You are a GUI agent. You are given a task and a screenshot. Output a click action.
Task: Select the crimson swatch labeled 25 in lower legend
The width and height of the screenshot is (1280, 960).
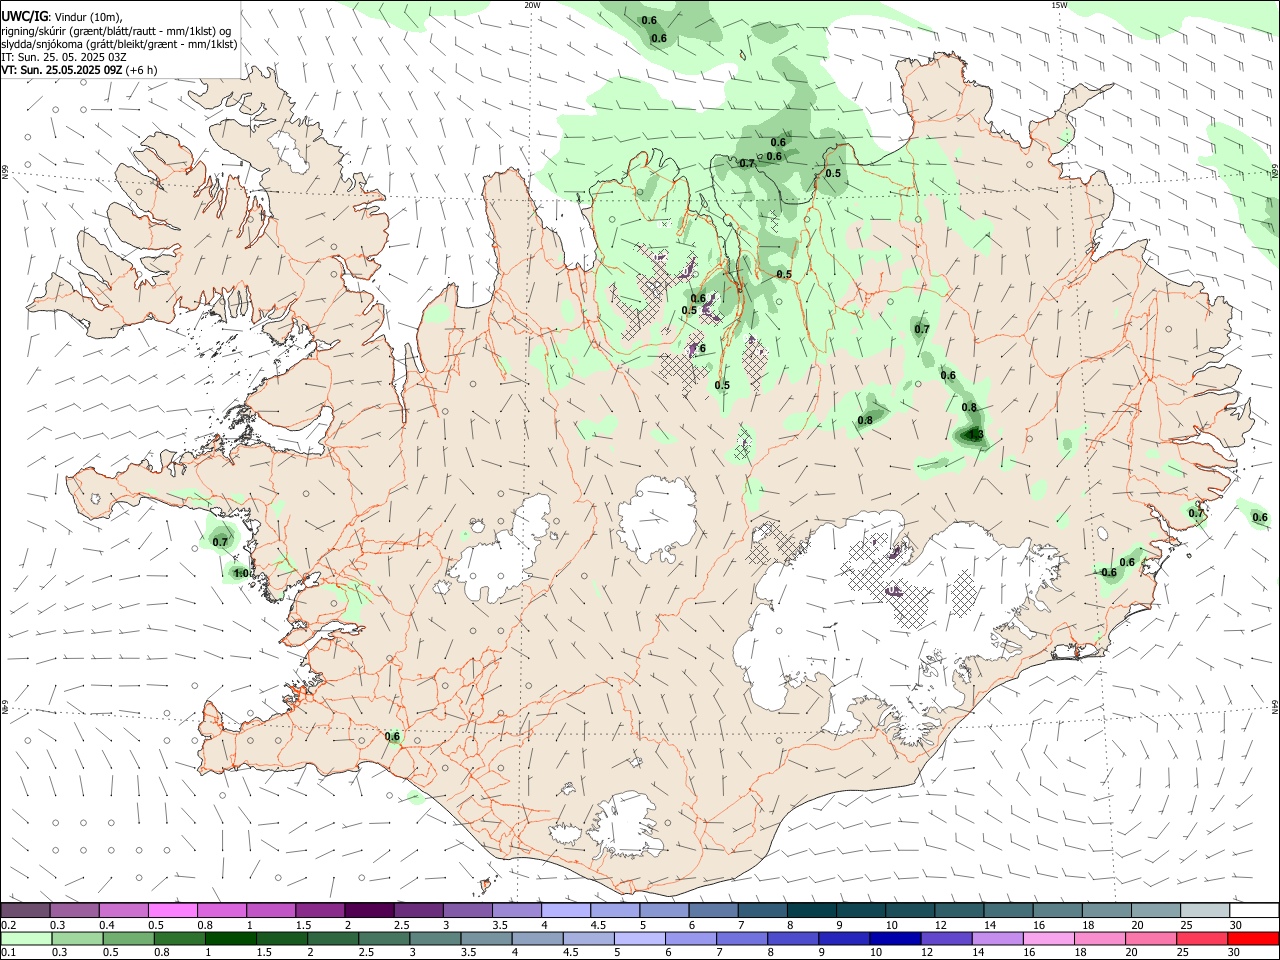(x=1201, y=939)
